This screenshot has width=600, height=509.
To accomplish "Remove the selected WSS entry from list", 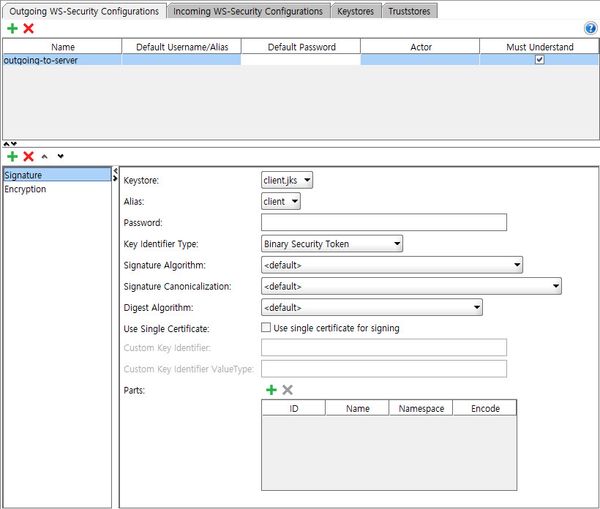I will 29,156.
